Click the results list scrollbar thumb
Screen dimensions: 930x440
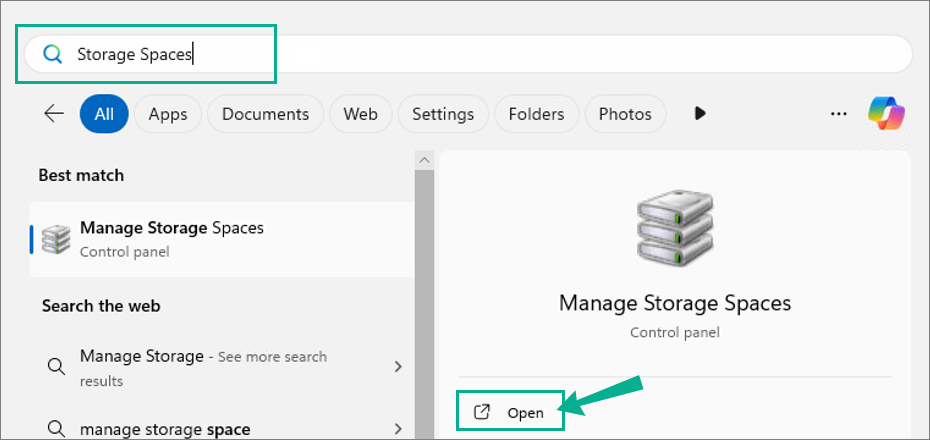point(424,304)
